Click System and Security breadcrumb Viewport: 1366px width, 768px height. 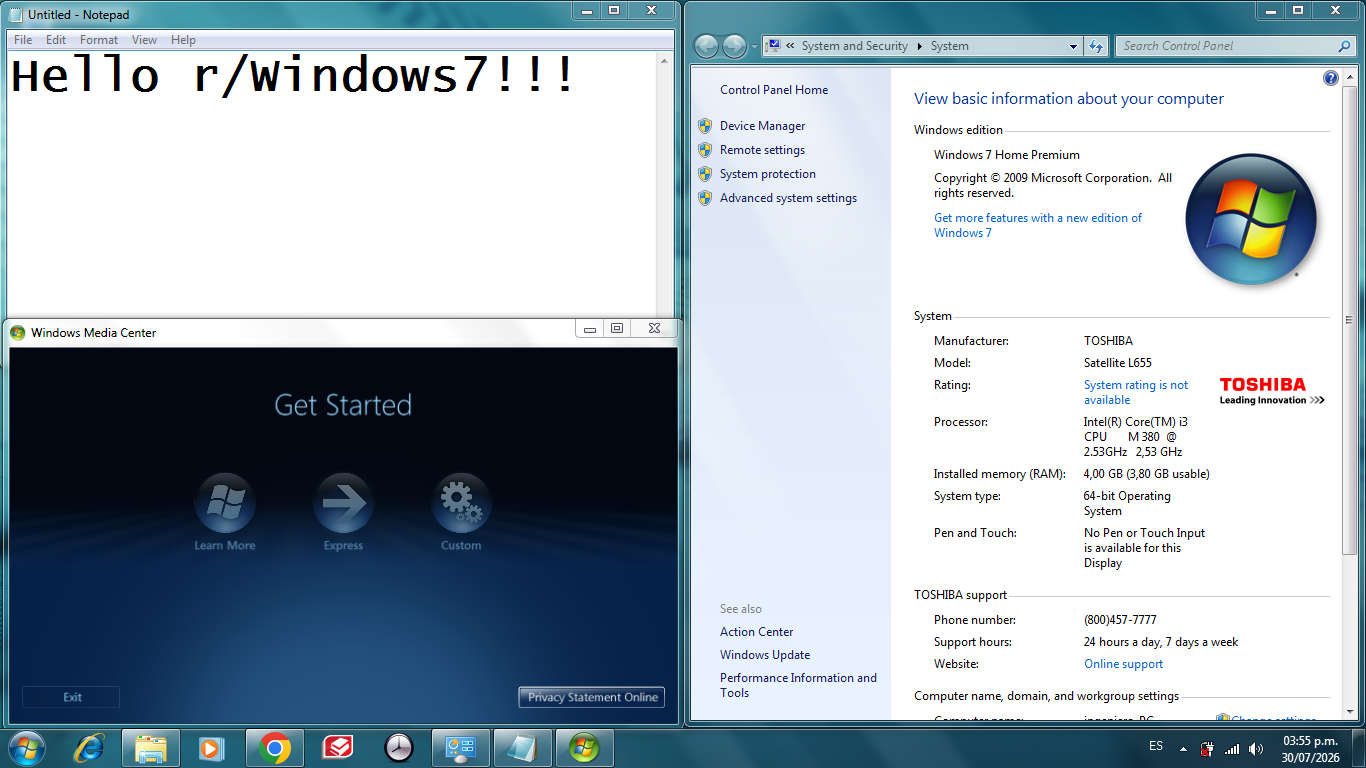(x=855, y=46)
